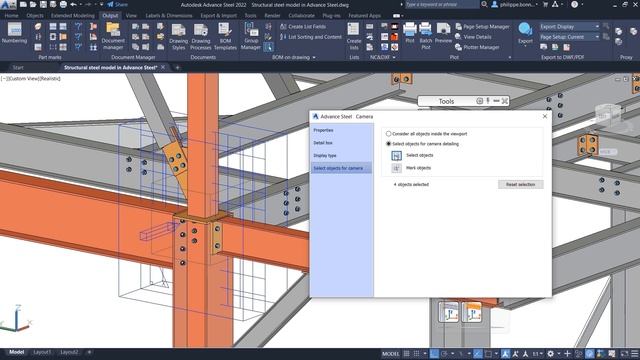Screen dimensions: 640x360
Task: Click Create lists icon
Action: (x=353, y=36)
